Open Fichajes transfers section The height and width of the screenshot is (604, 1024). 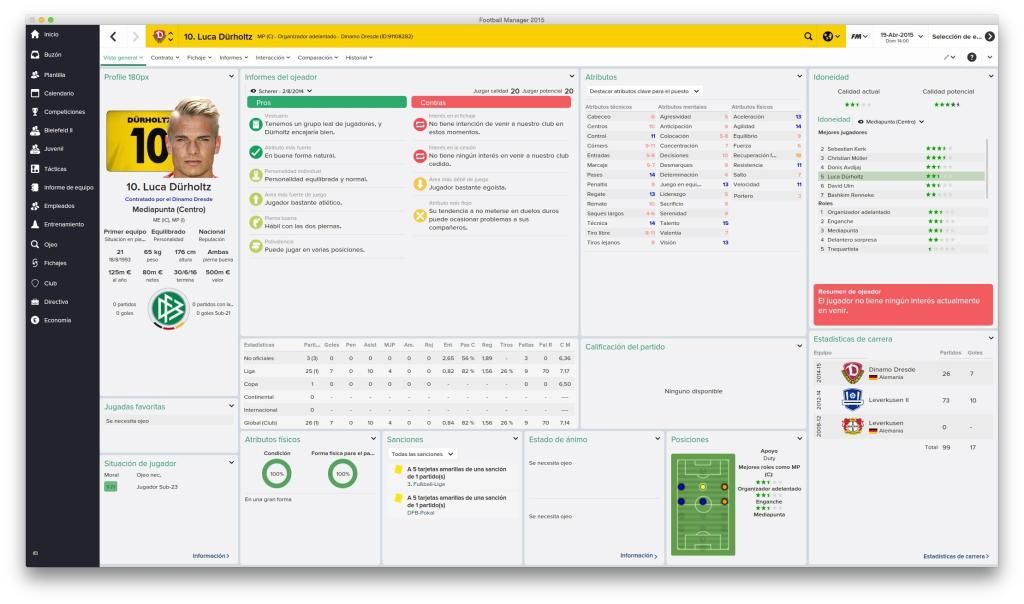(x=55, y=263)
